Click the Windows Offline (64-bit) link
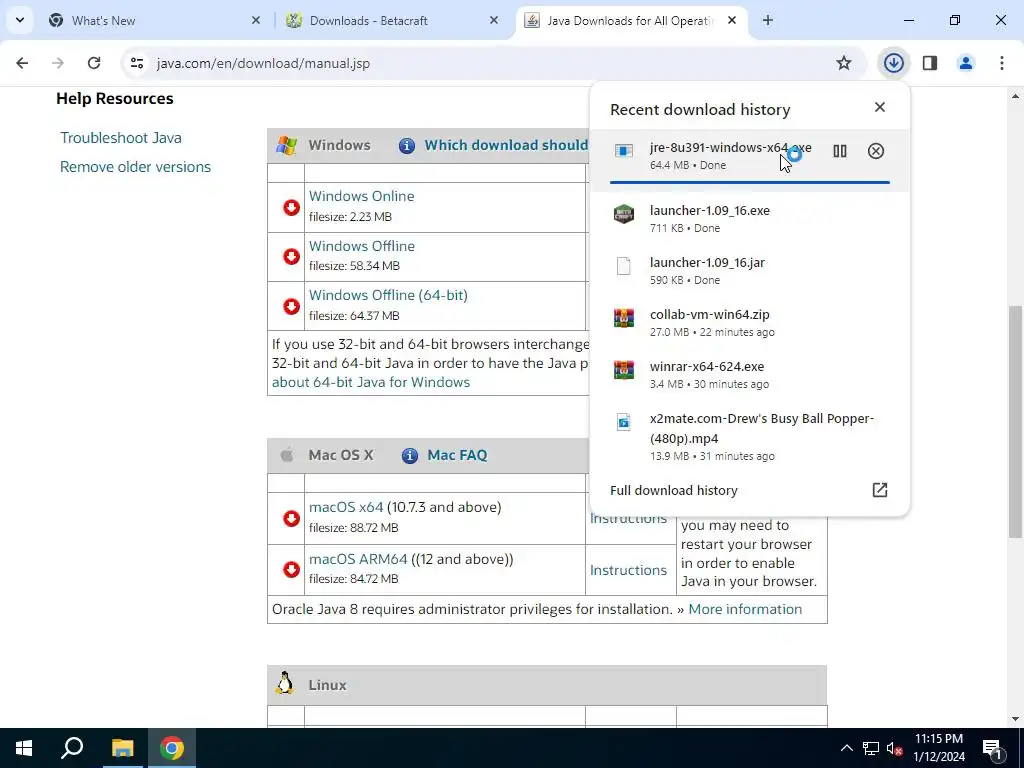 coord(388,295)
